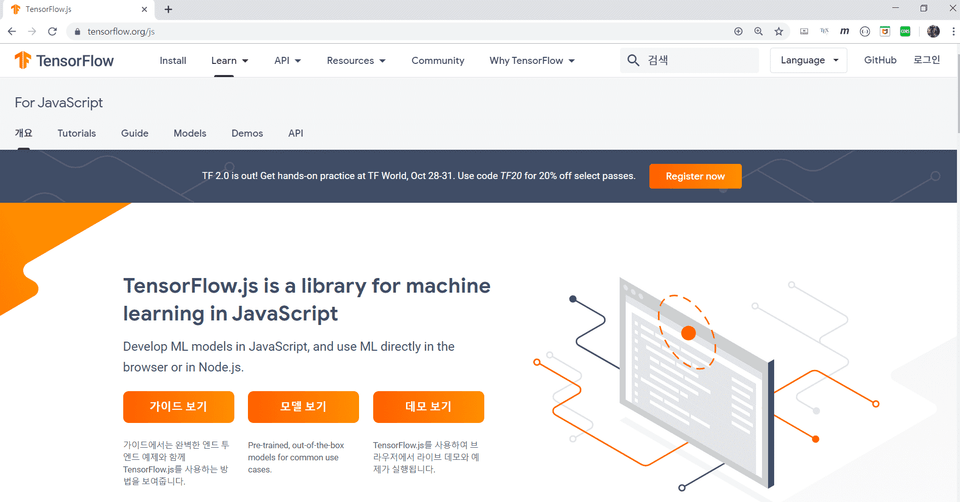Screen dimensions: 960x502
Task: Click the 'TF 2.0 is out!' banner text
Action: point(419,176)
